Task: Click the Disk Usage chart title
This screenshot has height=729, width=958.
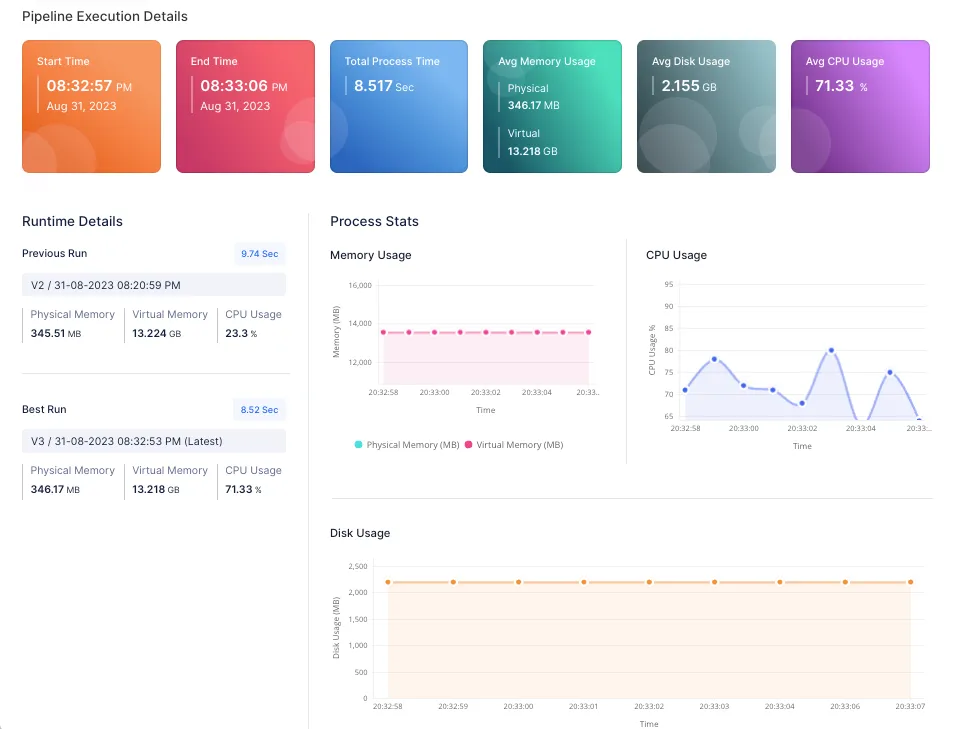Action: [x=360, y=533]
